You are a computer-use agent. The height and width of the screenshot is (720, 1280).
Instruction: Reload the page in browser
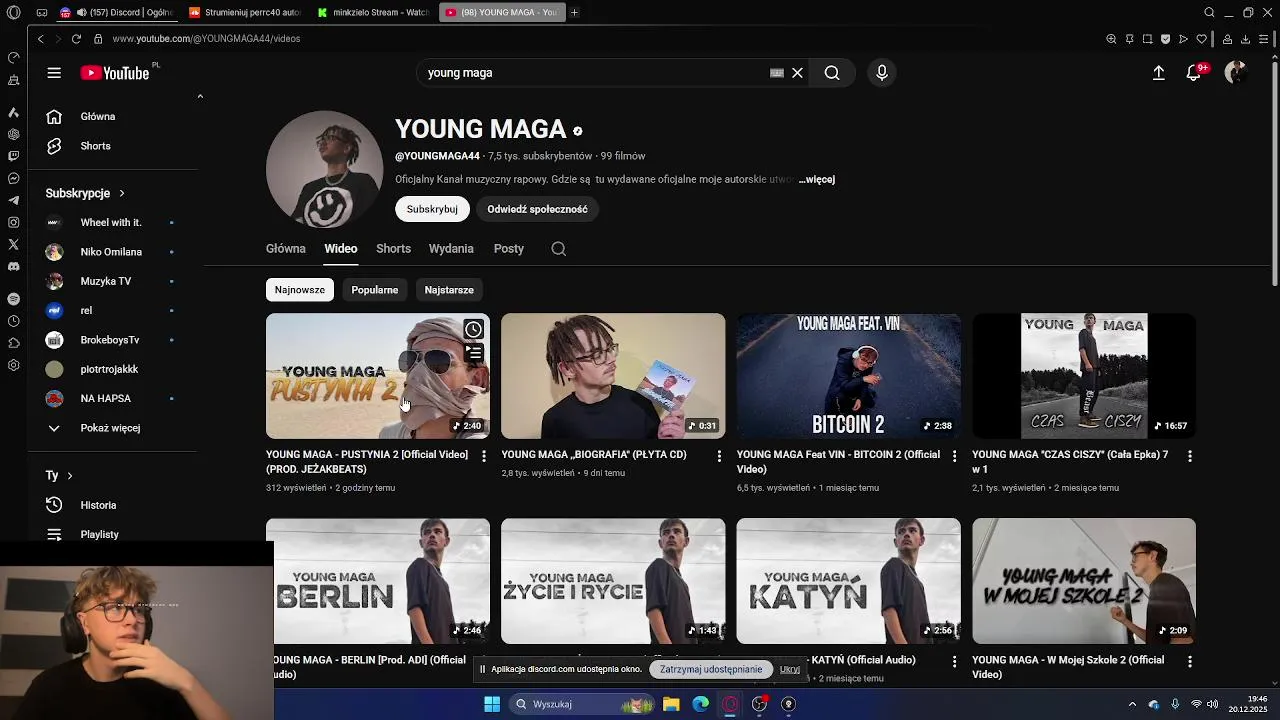(76, 38)
